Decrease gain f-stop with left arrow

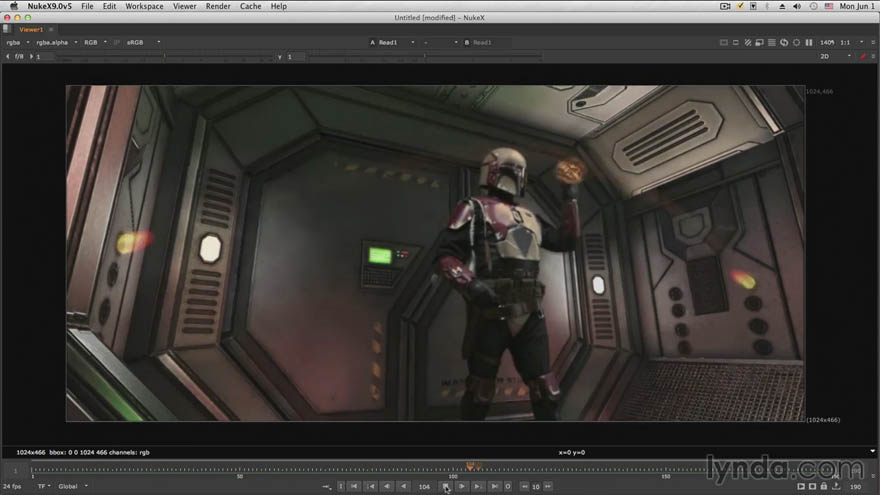(x=7, y=56)
